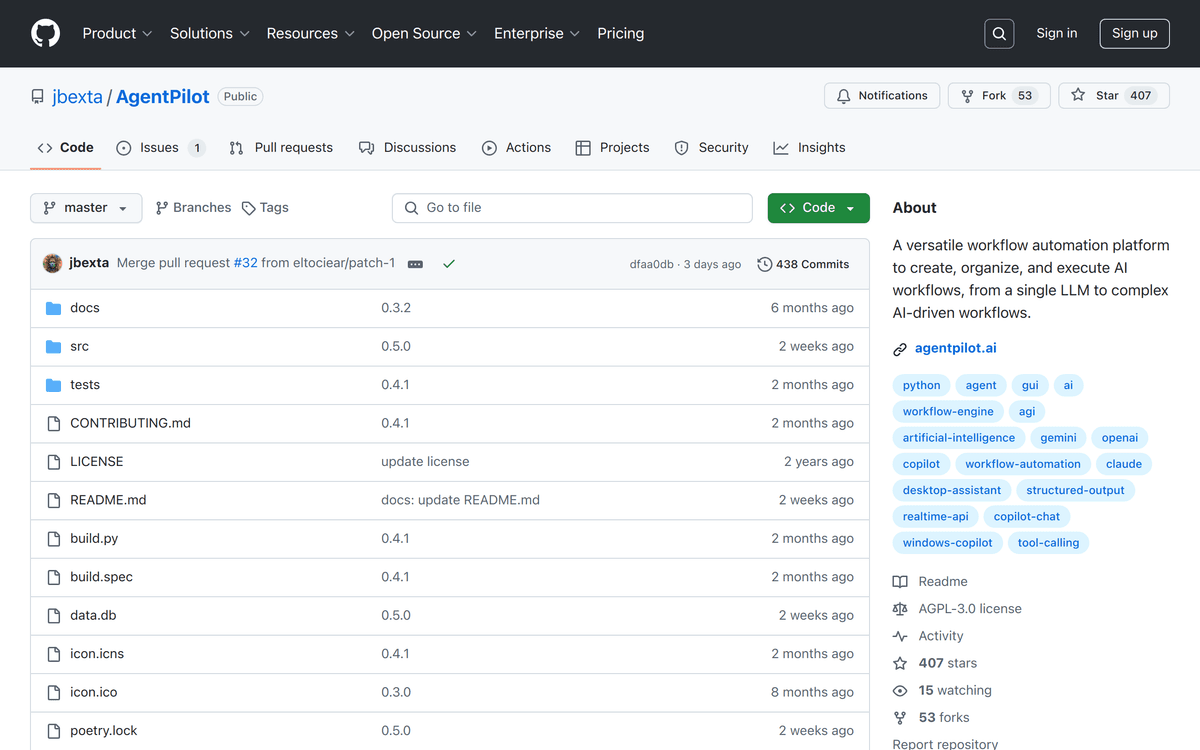
Task: Open the docs folder icon
Action: 54,308
